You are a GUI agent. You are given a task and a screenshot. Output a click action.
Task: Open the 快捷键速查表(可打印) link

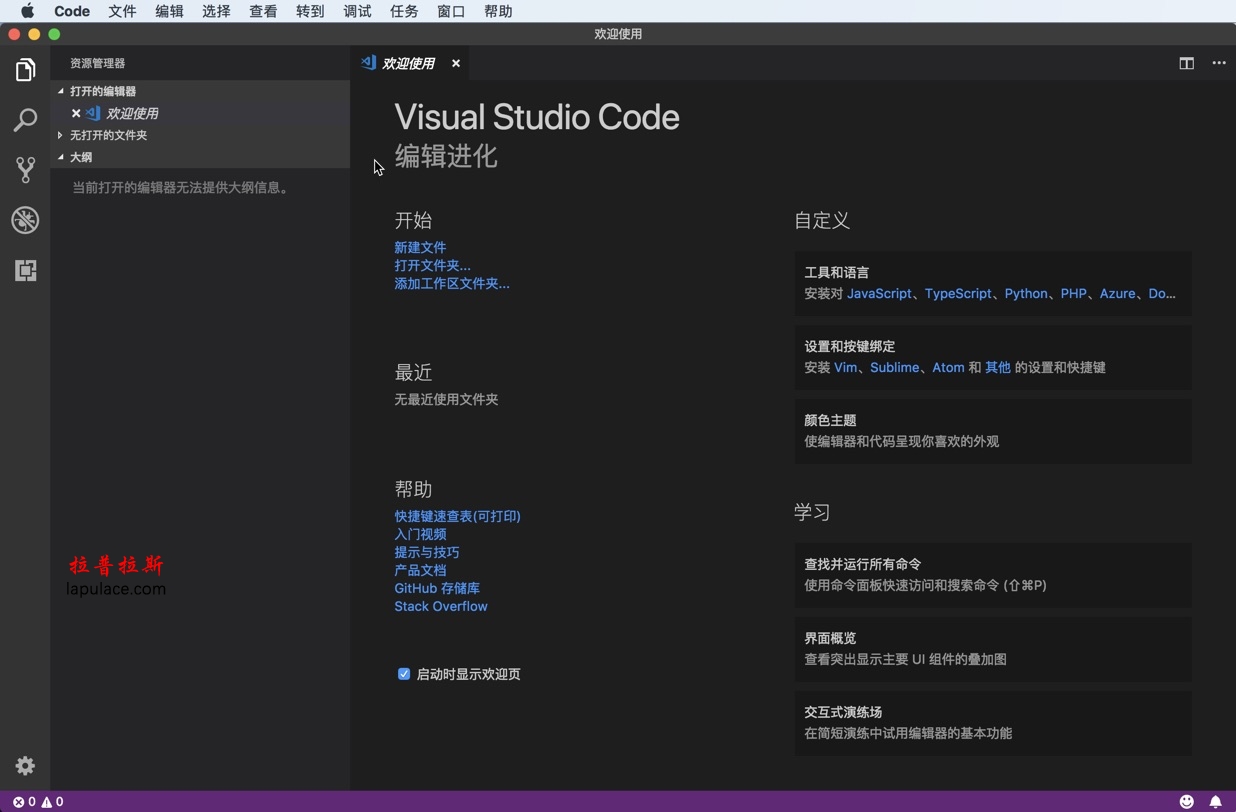tap(457, 516)
